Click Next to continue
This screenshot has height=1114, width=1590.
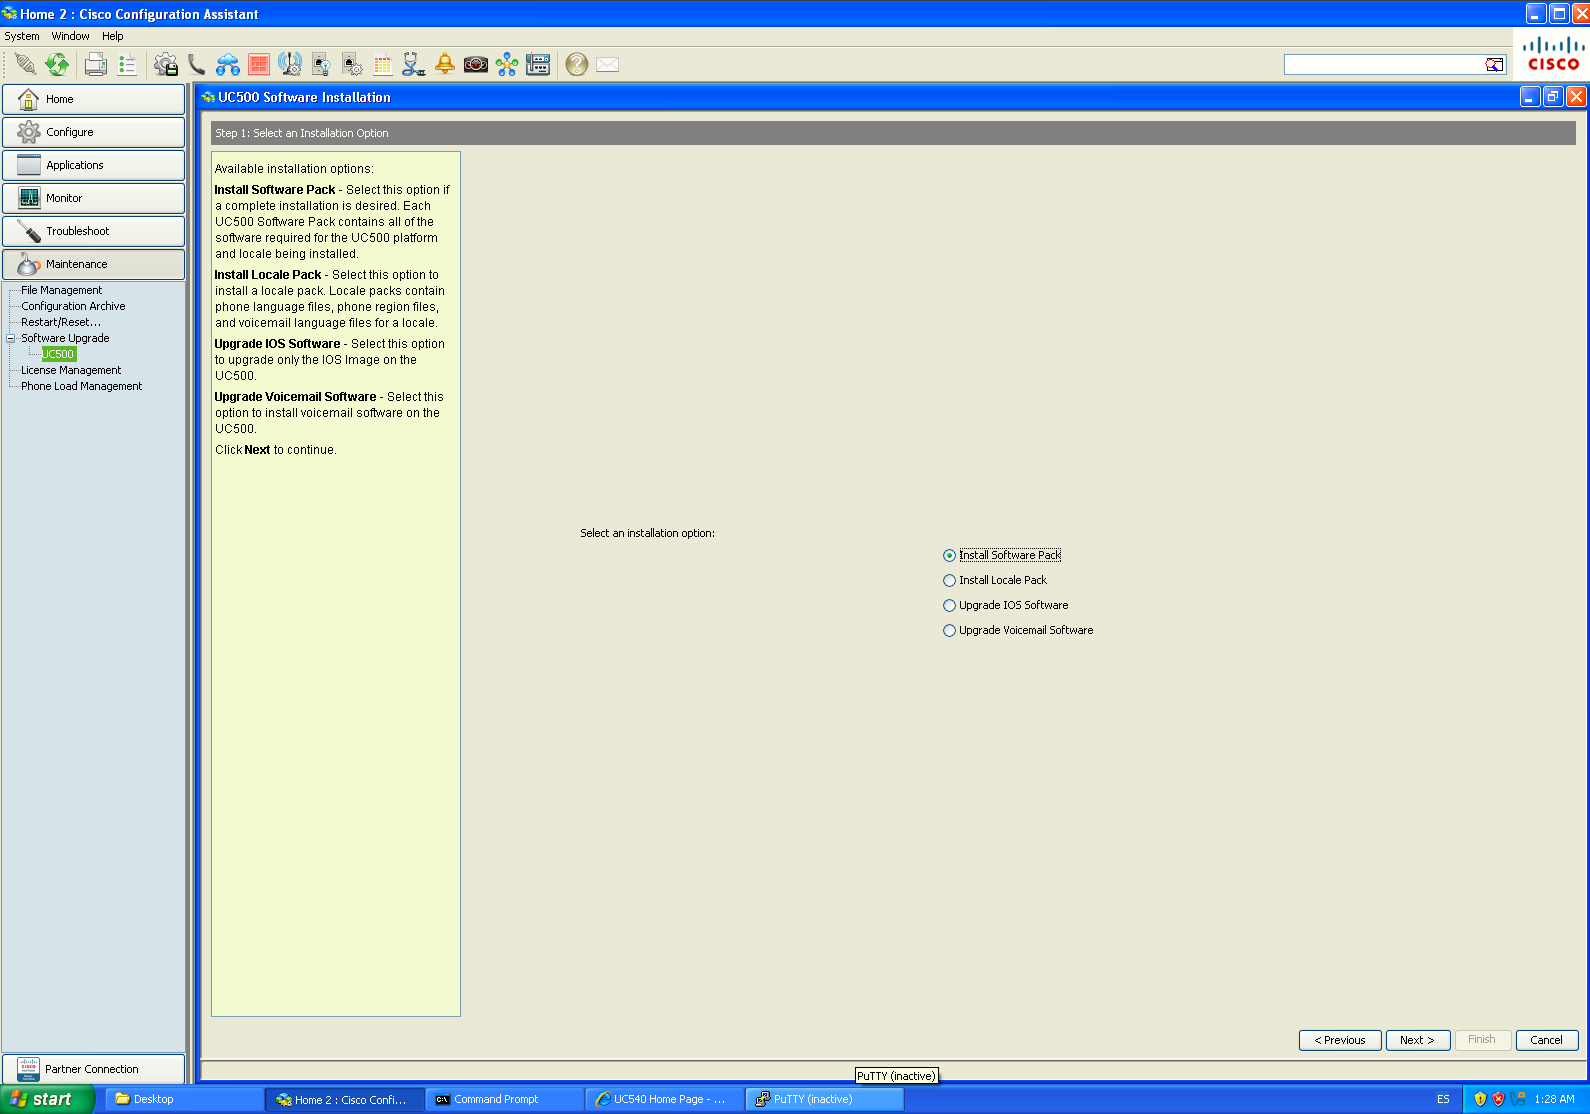click(x=1418, y=1040)
